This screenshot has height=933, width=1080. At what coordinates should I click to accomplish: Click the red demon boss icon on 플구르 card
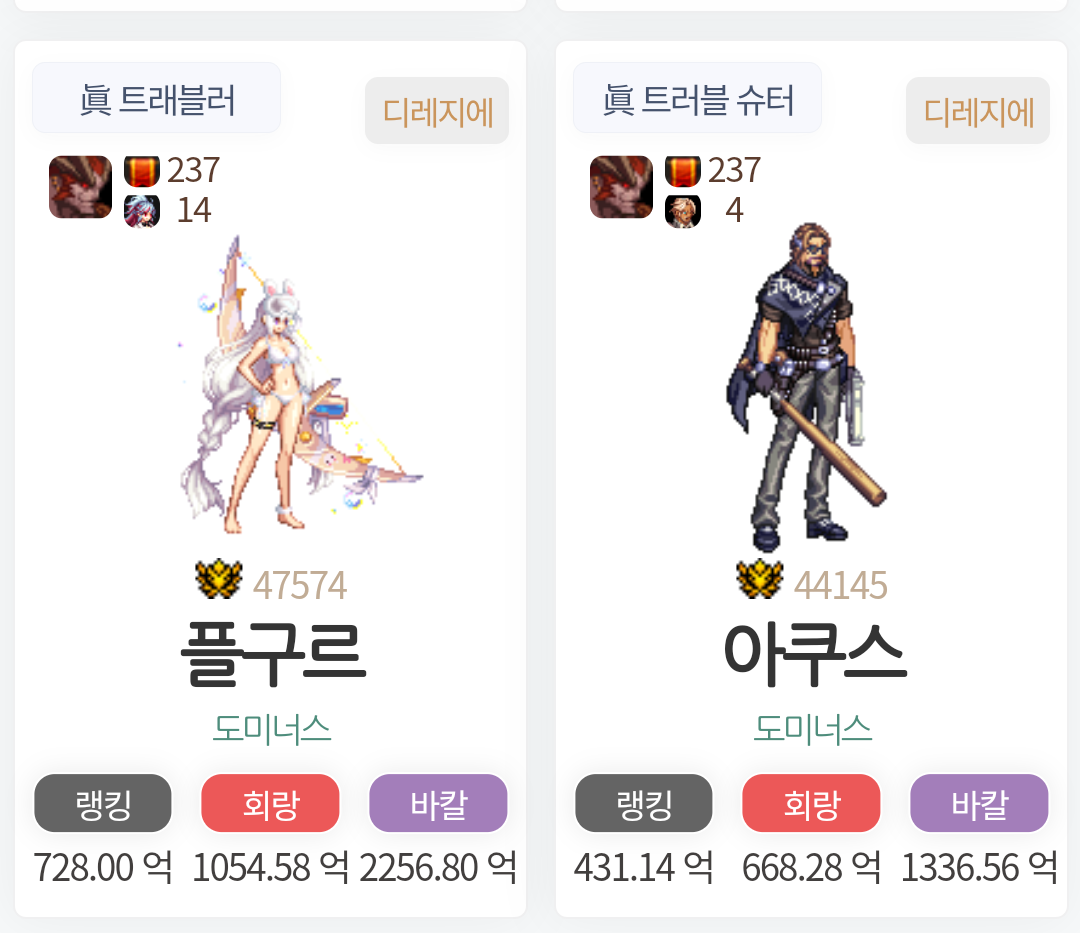point(81,187)
